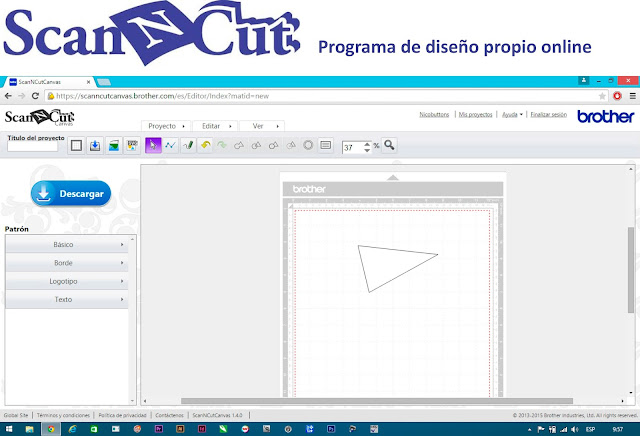Click the taskbar clock 9:57
640x436 pixels.
[x=618, y=429]
